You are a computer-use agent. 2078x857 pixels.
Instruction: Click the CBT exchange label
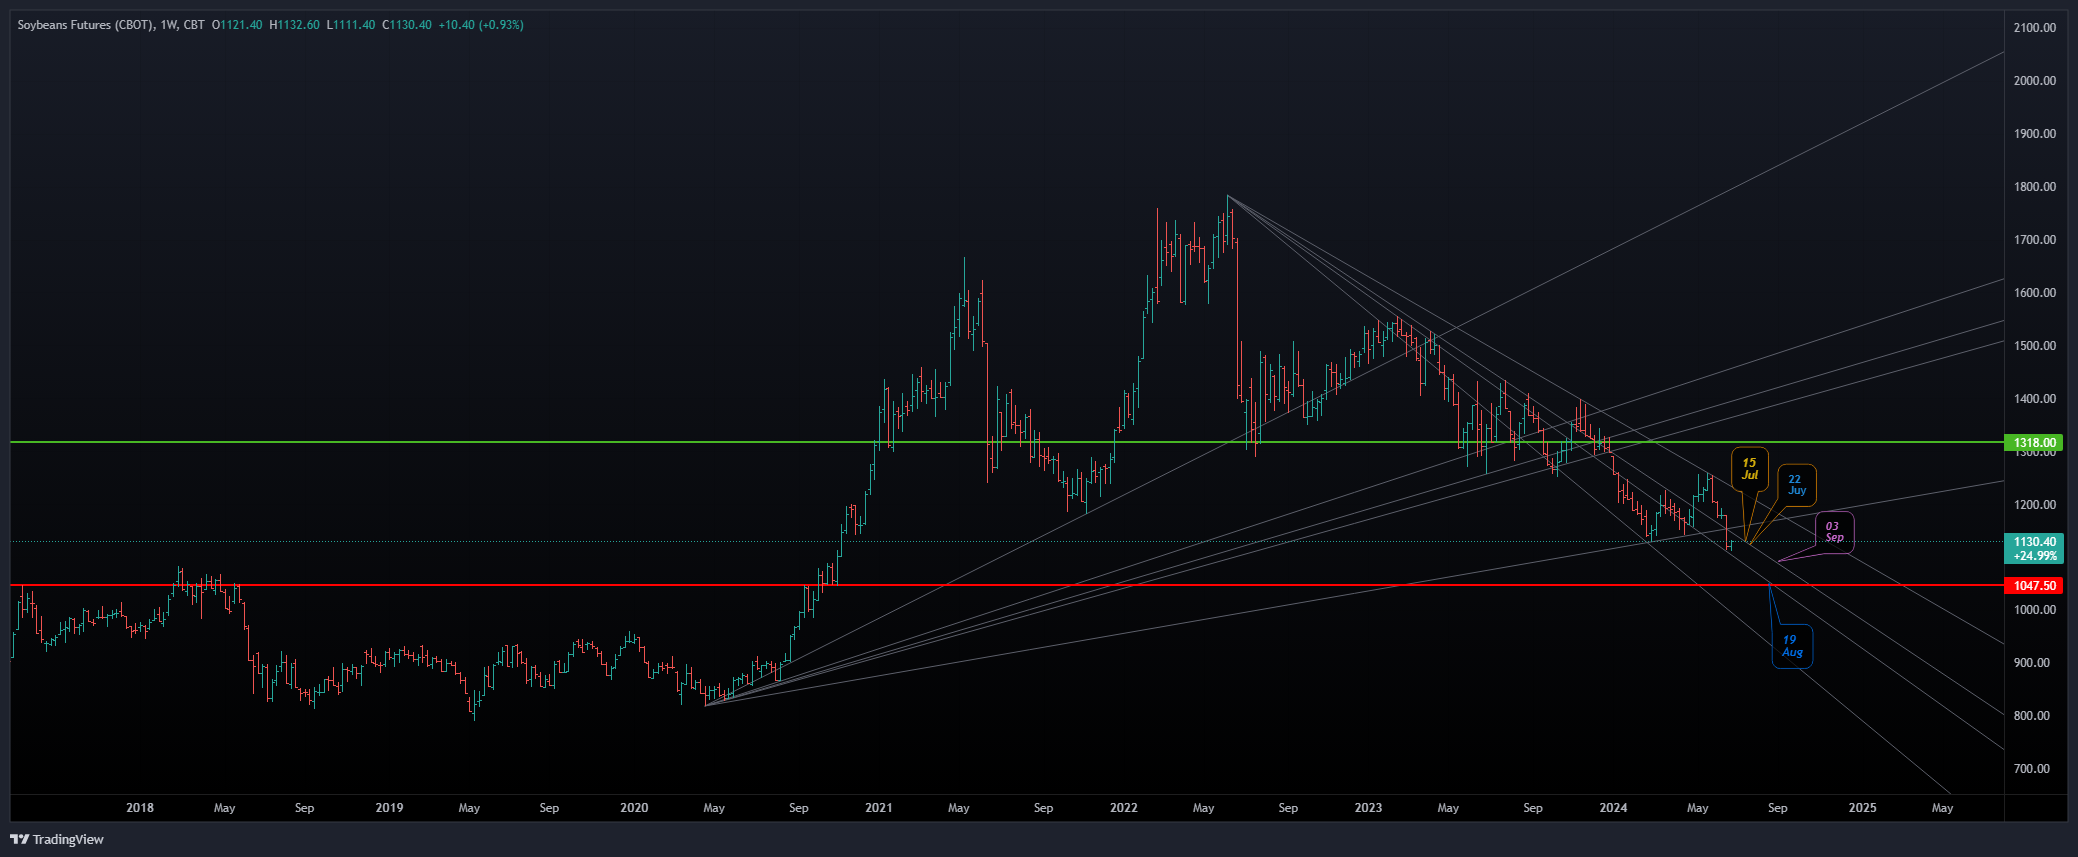pyautogui.click(x=194, y=25)
